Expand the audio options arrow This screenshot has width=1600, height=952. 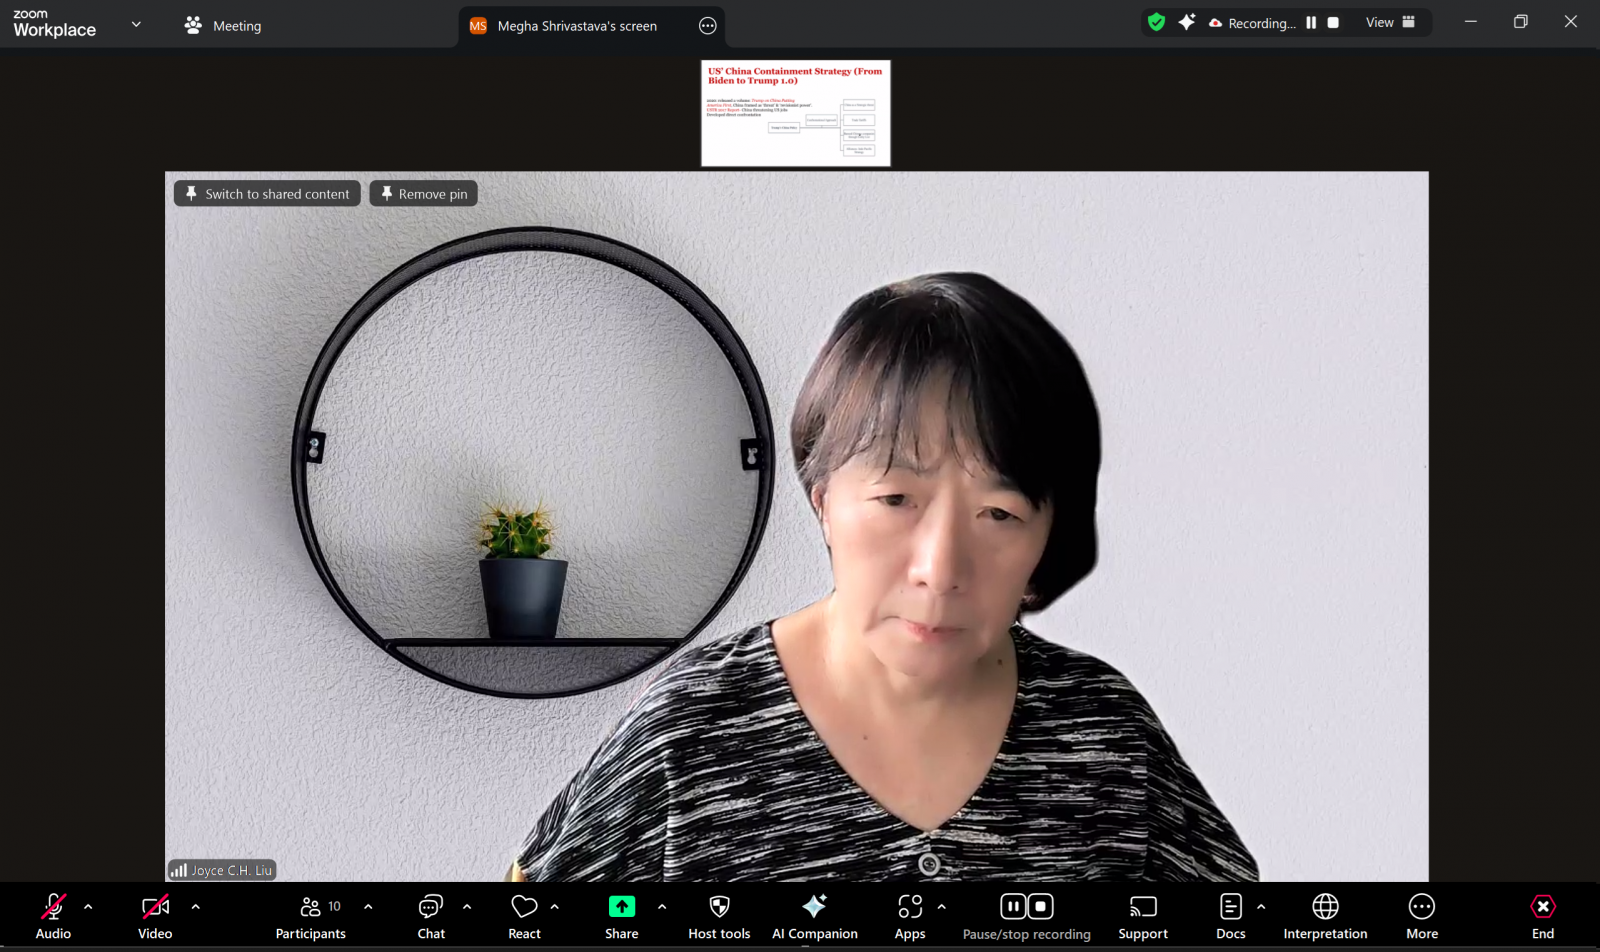click(x=88, y=907)
